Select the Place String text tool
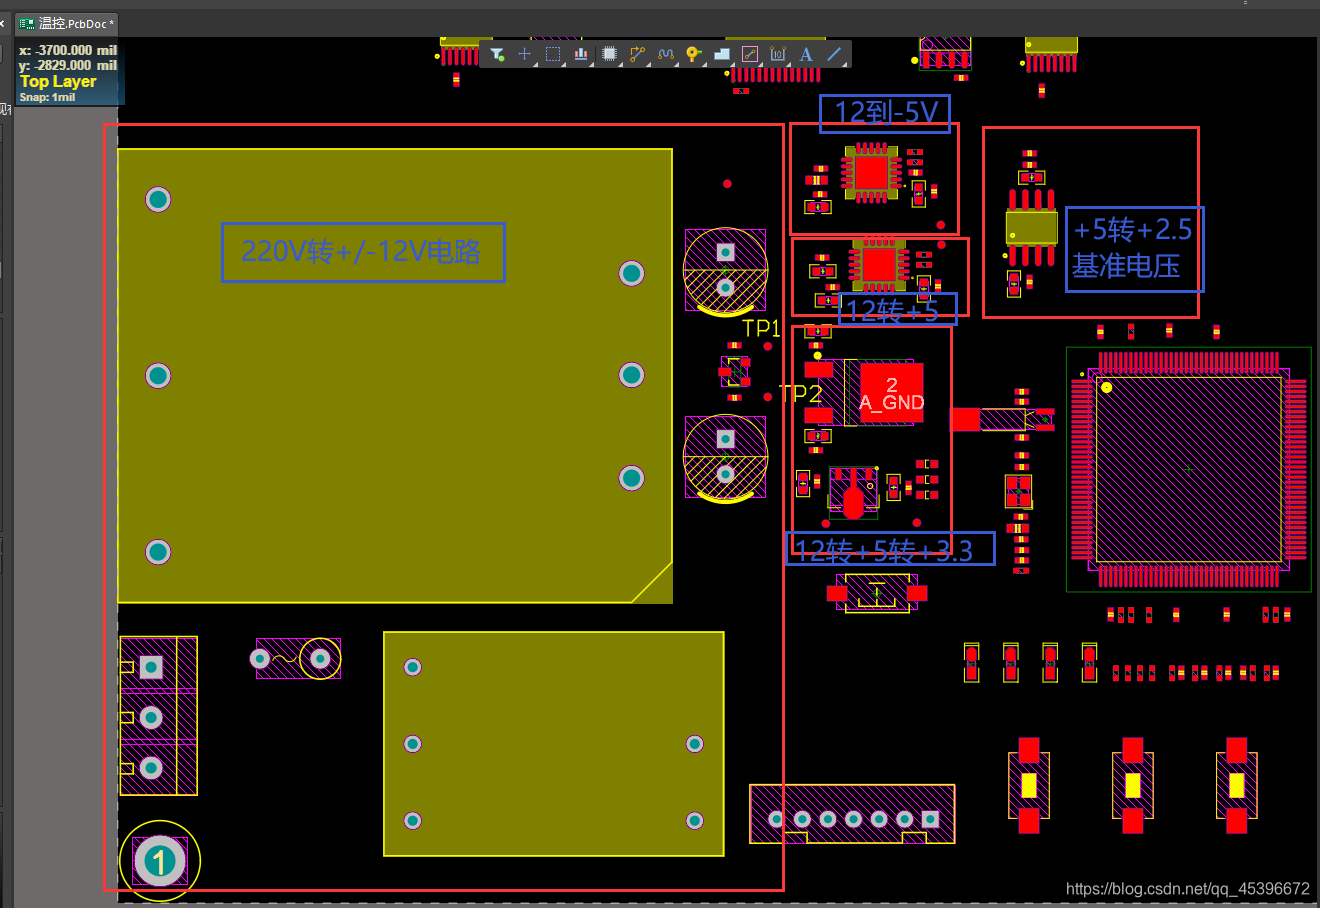Image resolution: width=1320 pixels, height=908 pixels. (806, 54)
